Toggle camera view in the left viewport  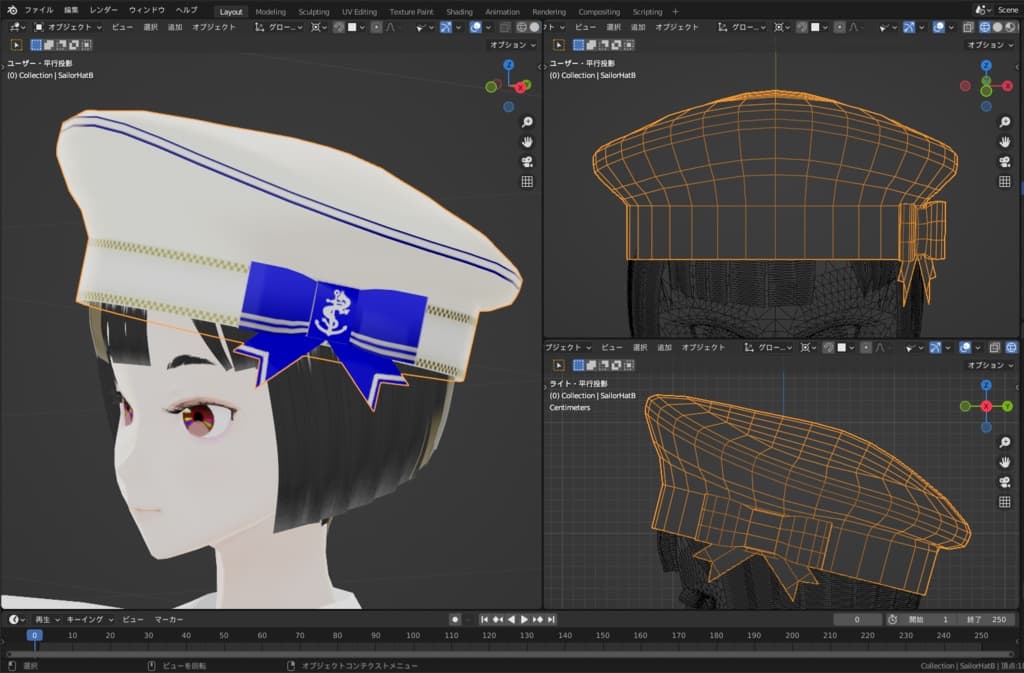pos(527,162)
